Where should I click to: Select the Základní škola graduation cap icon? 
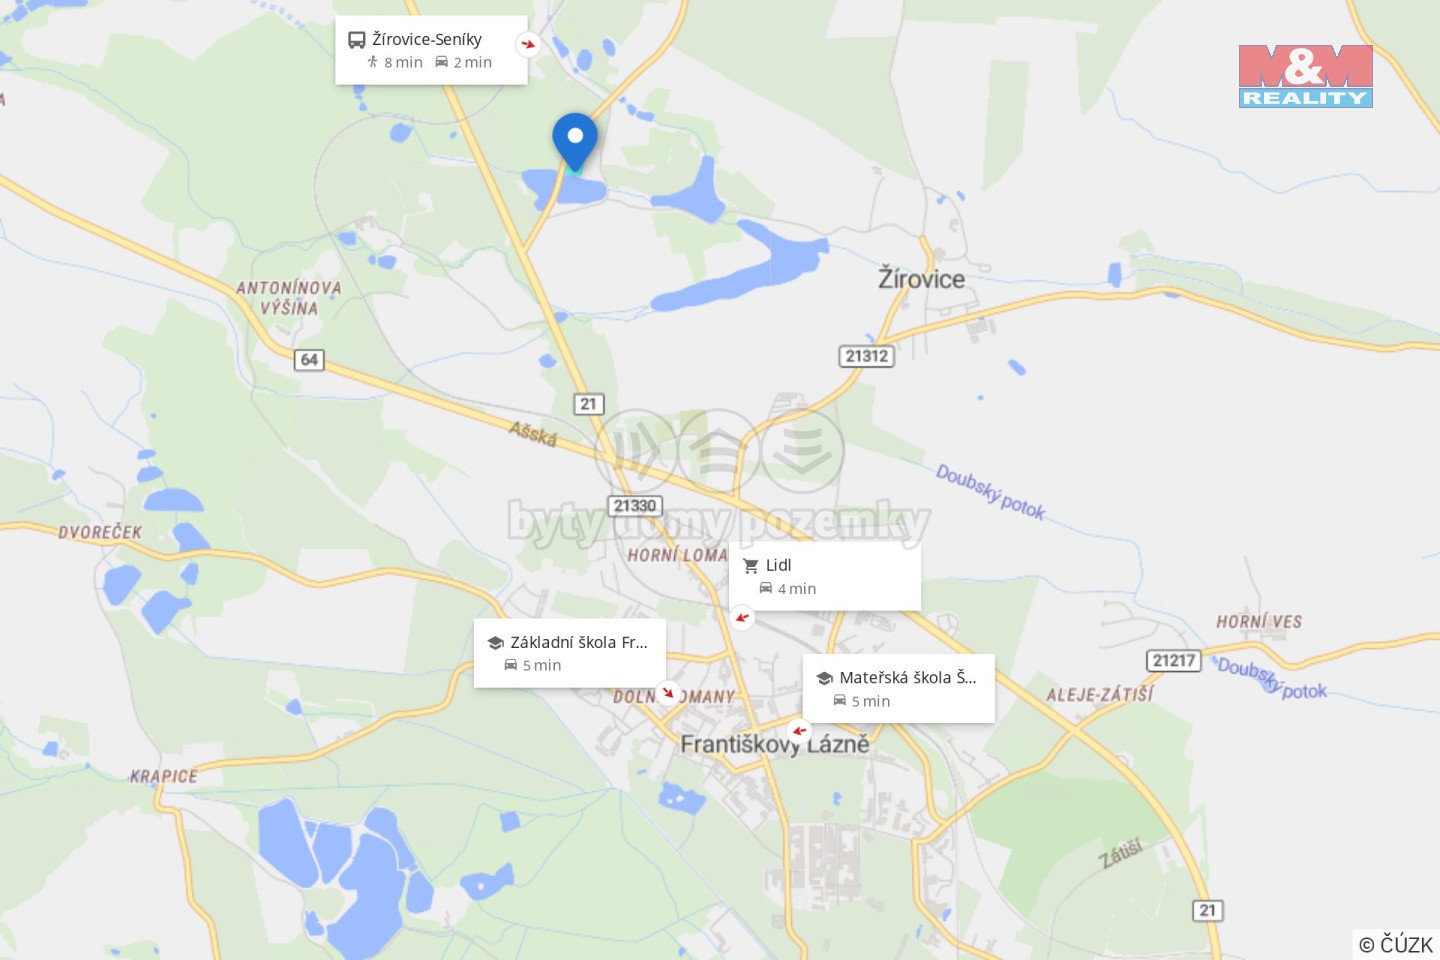pyautogui.click(x=495, y=643)
